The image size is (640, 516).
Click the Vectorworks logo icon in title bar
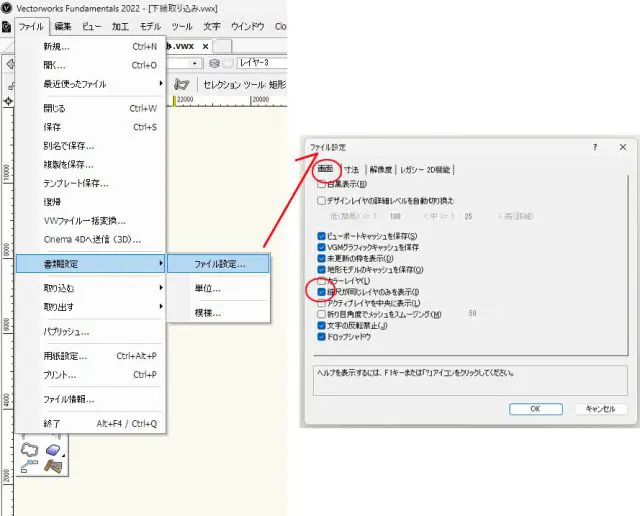(8, 8)
